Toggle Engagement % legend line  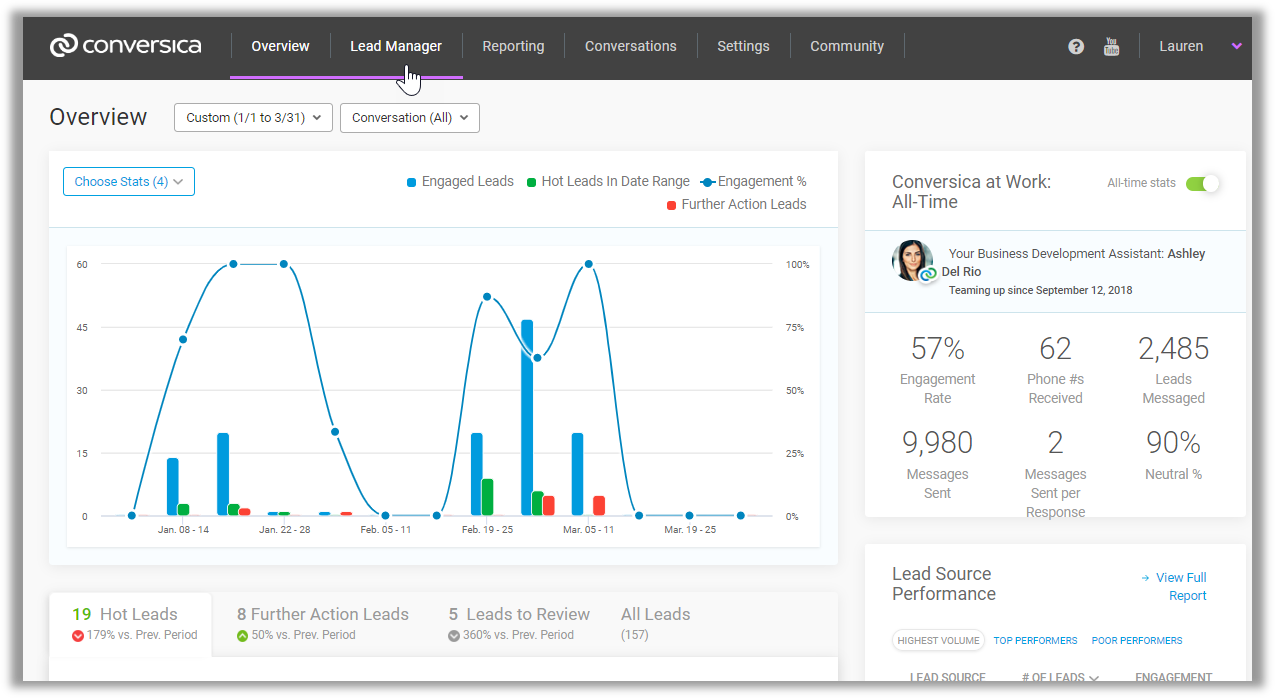(x=753, y=182)
